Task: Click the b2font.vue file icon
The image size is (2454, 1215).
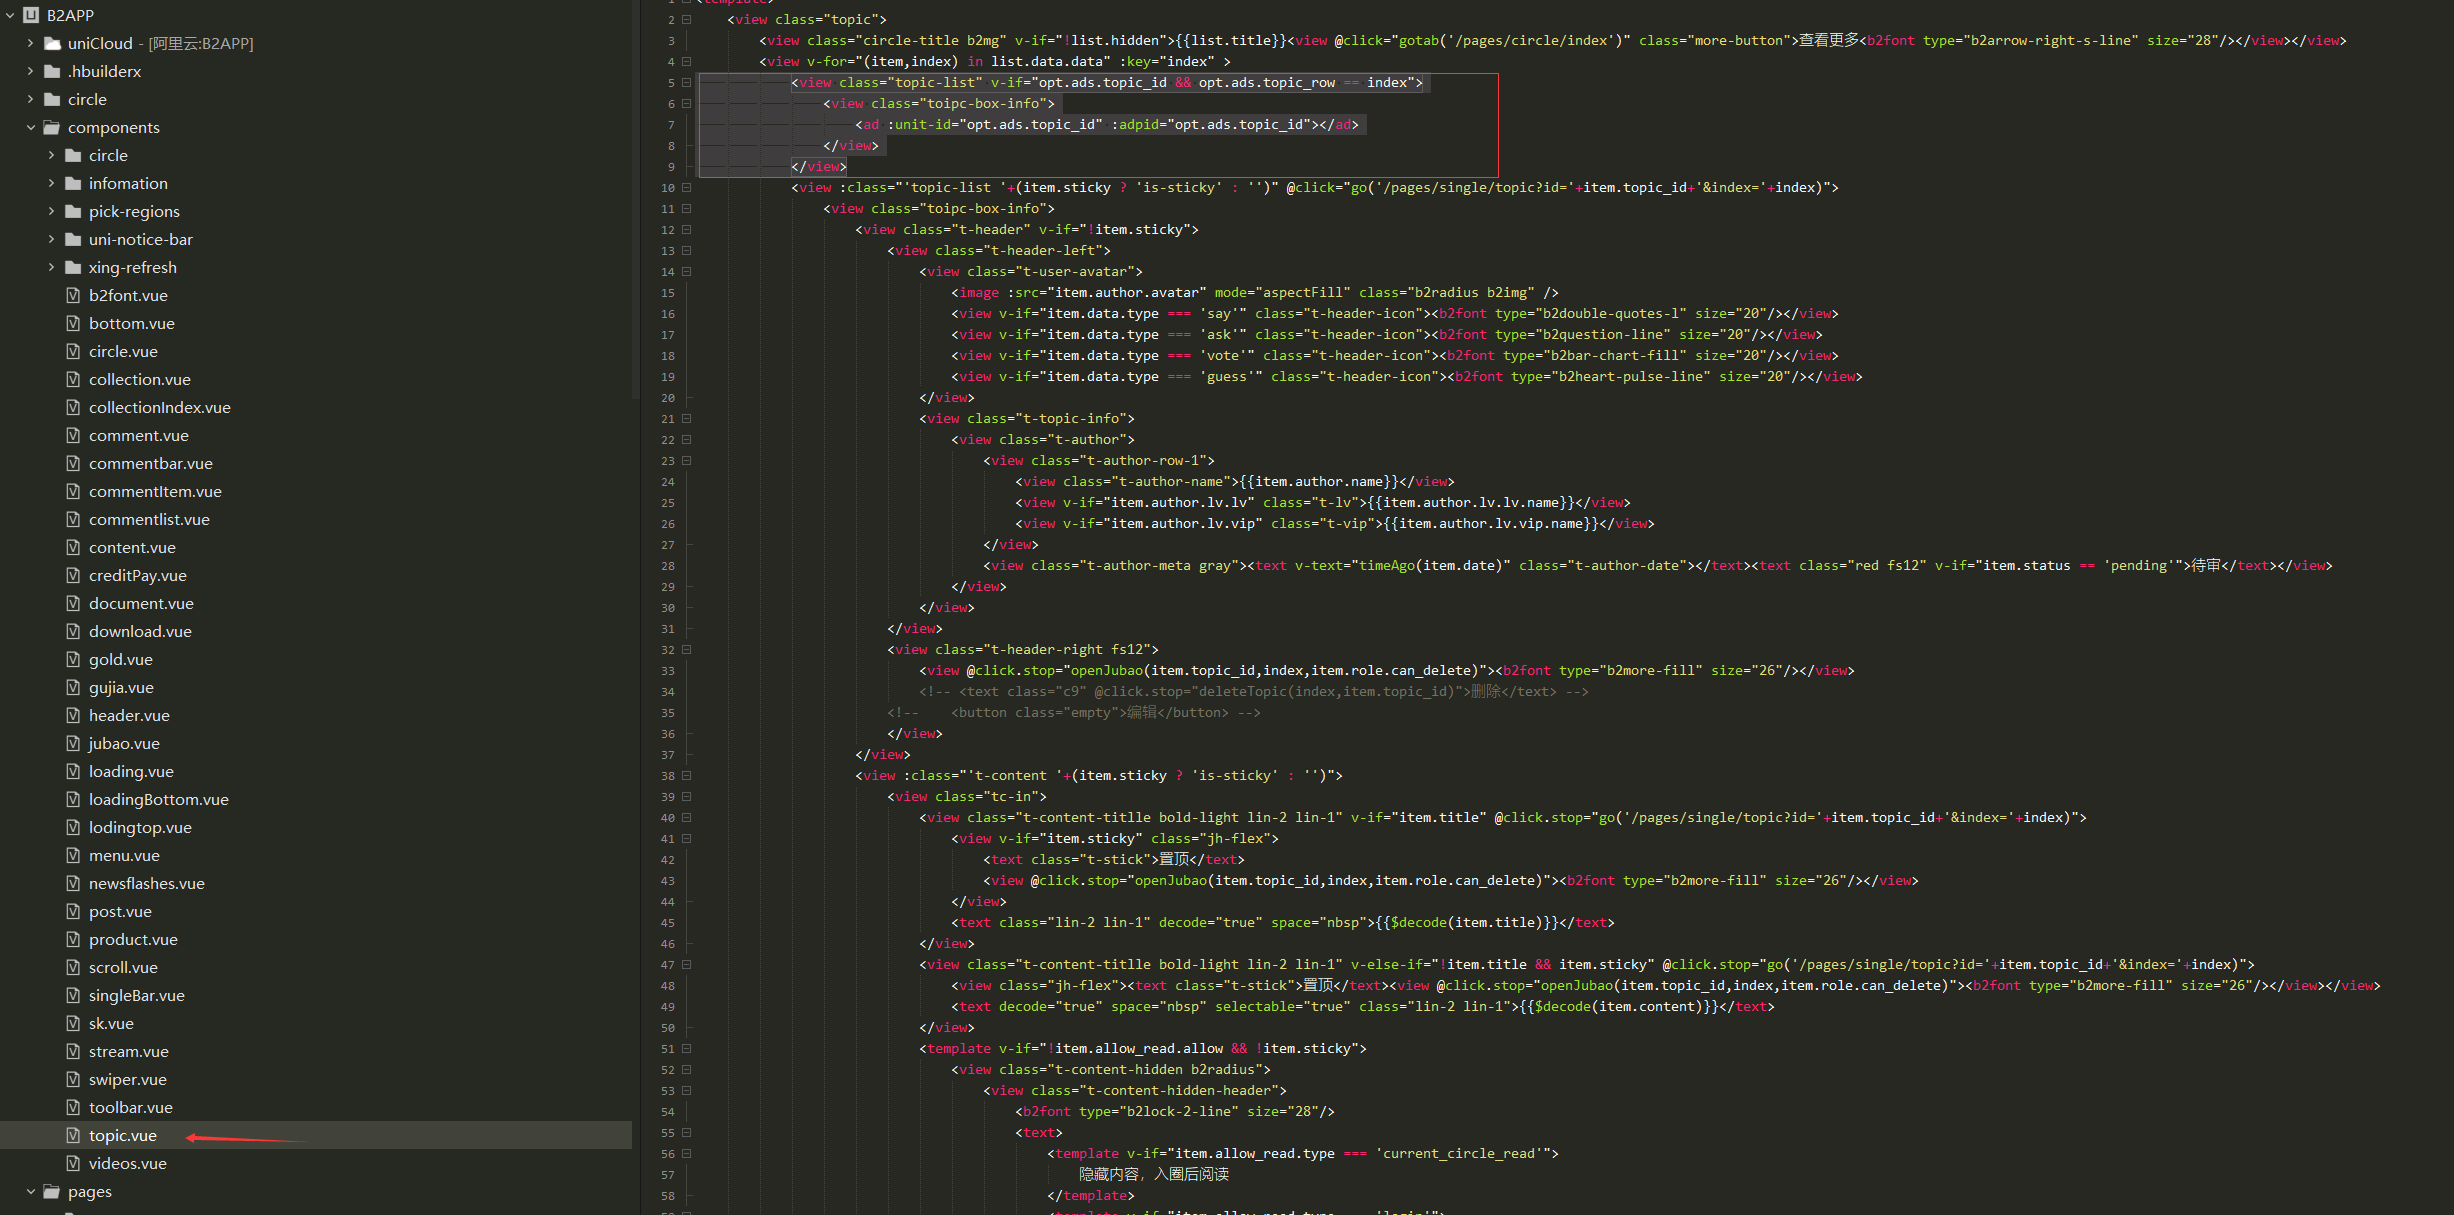Action: (73, 295)
